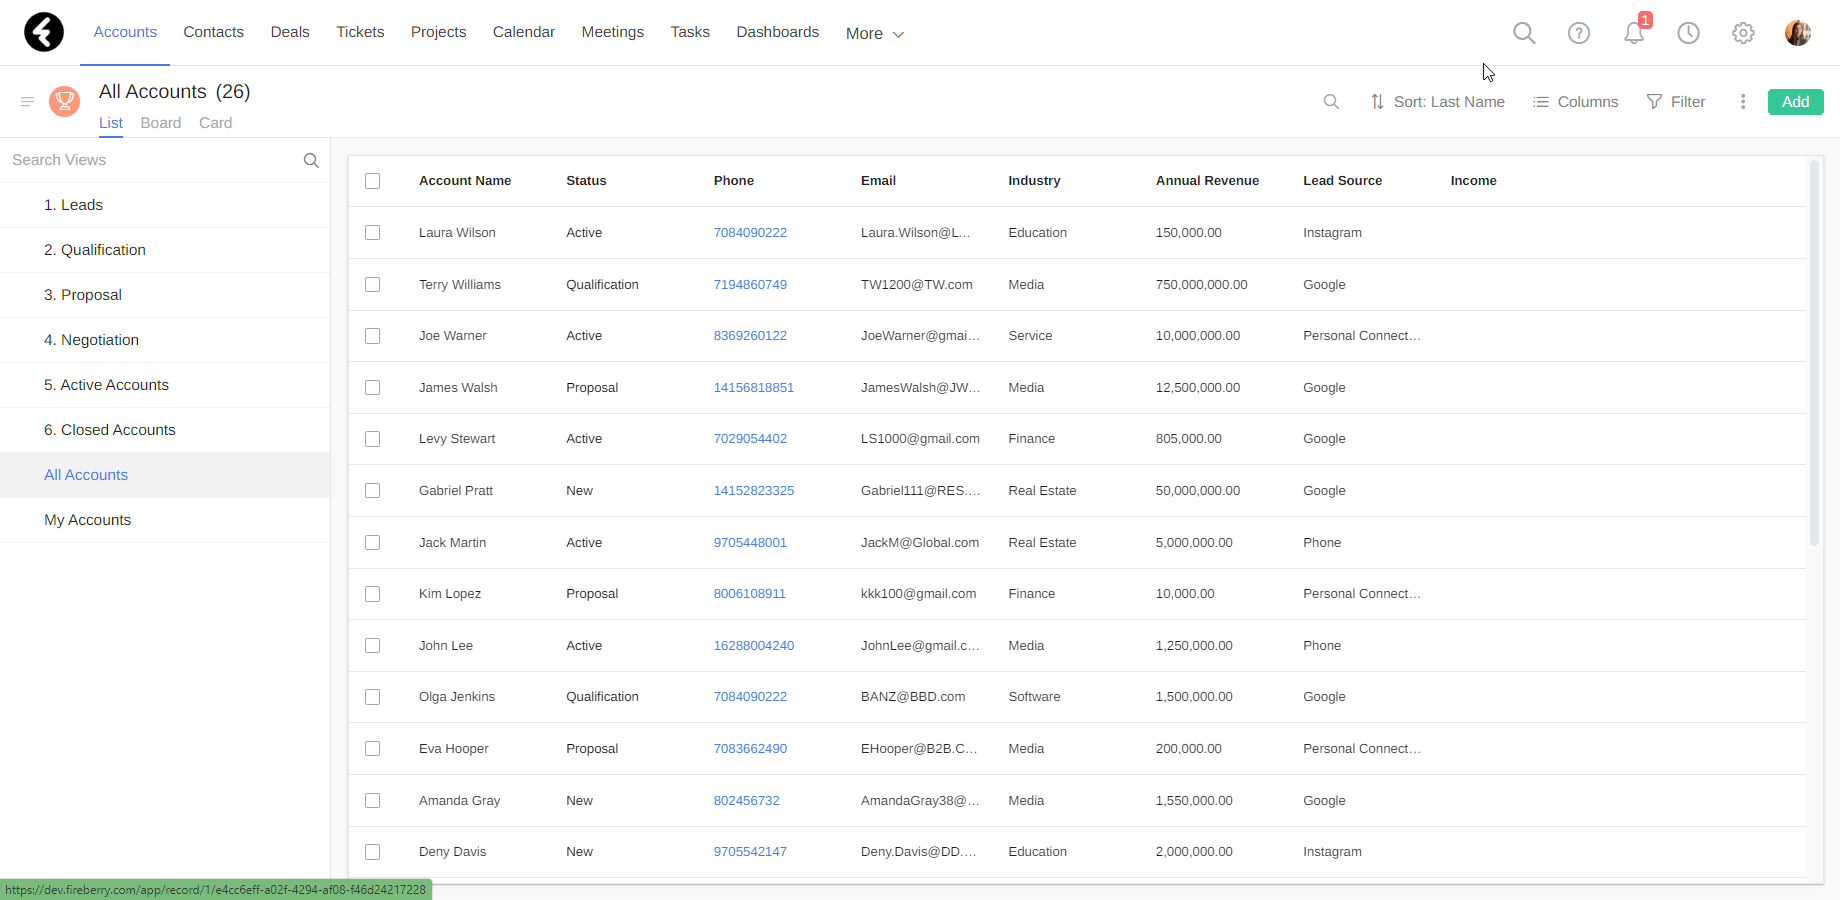
Task: Open the Olga Jenkins account record
Action: (x=457, y=697)
